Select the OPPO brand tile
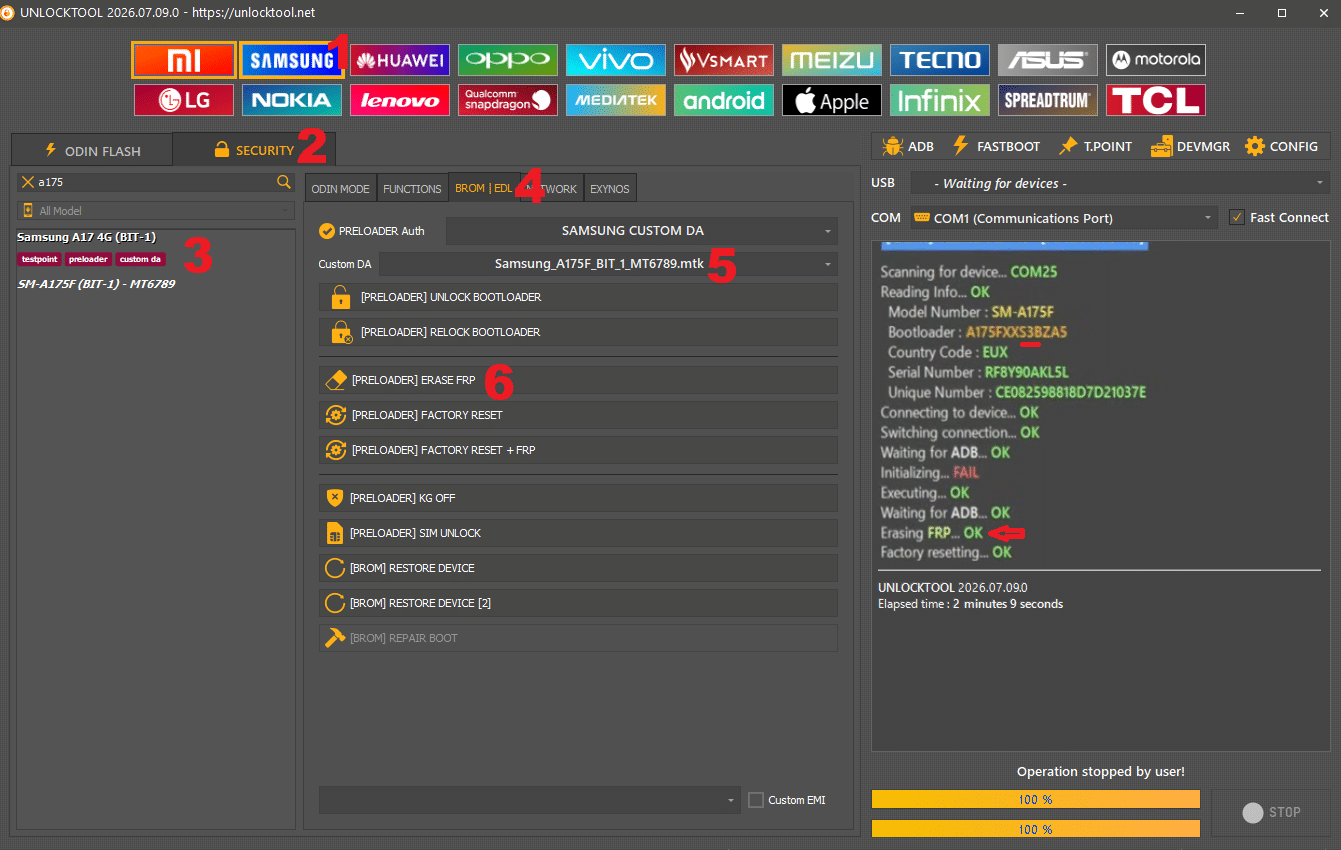1341x850 pixels. (x=508, y=60)
